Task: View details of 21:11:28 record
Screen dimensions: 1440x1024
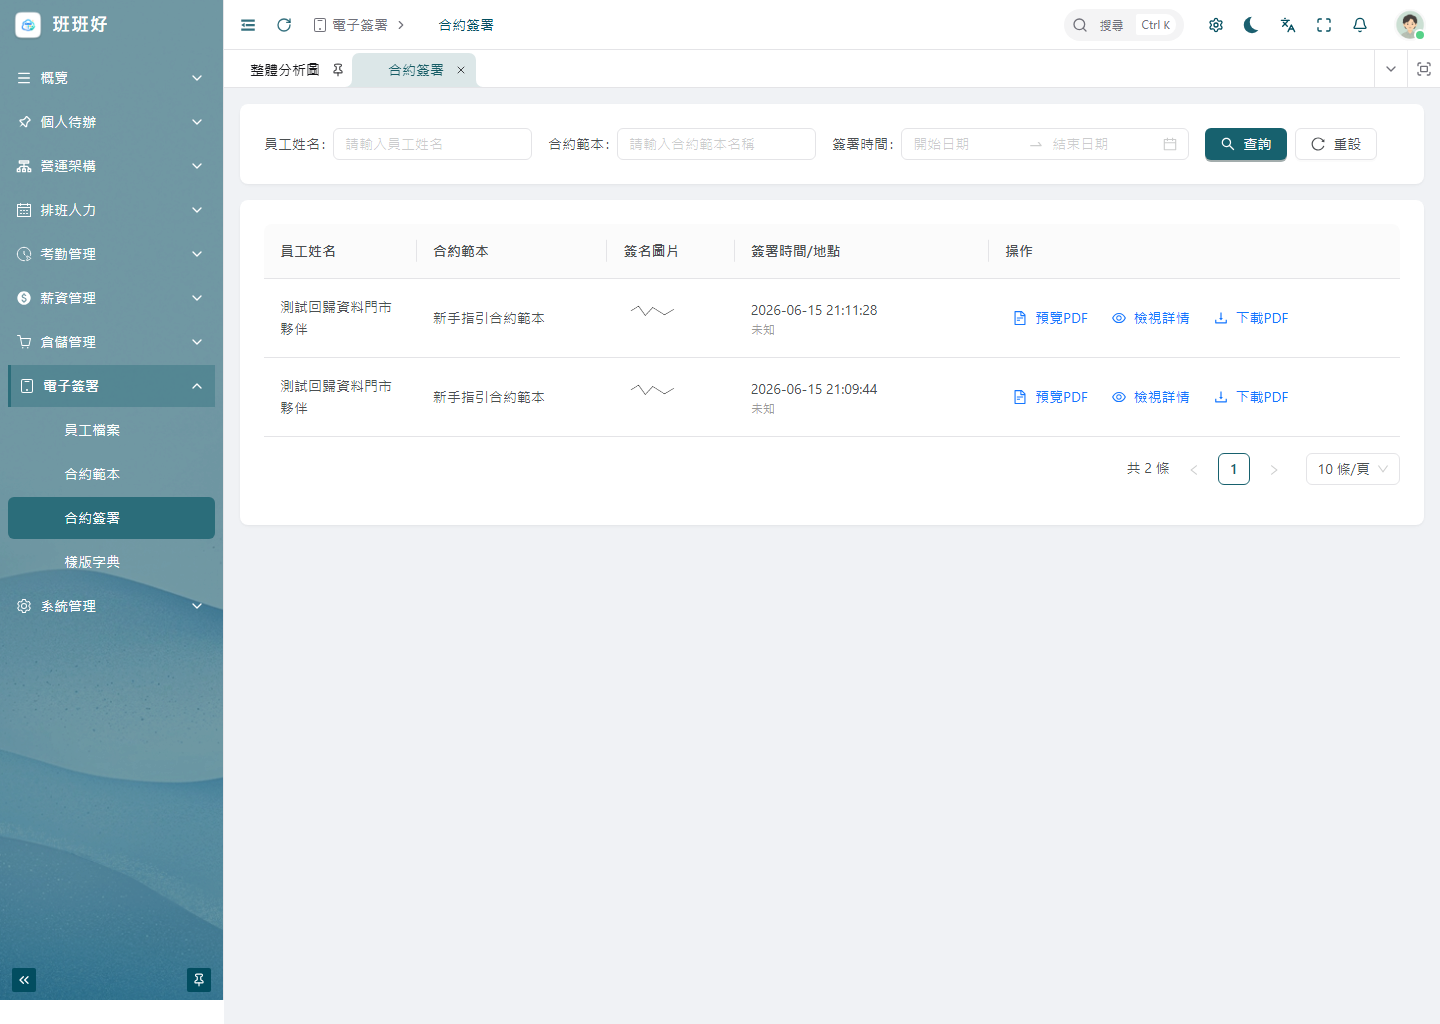Action: click(1151, 318)
